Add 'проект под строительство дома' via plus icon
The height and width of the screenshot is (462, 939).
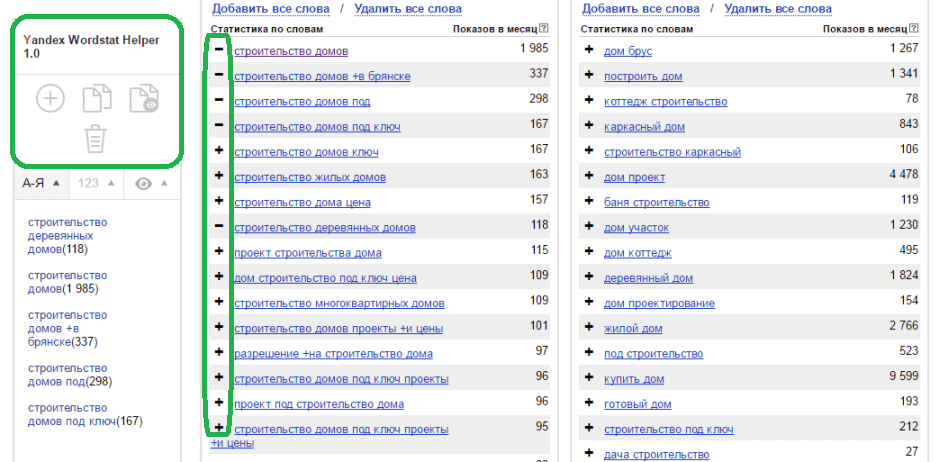(x=219, y=402)
